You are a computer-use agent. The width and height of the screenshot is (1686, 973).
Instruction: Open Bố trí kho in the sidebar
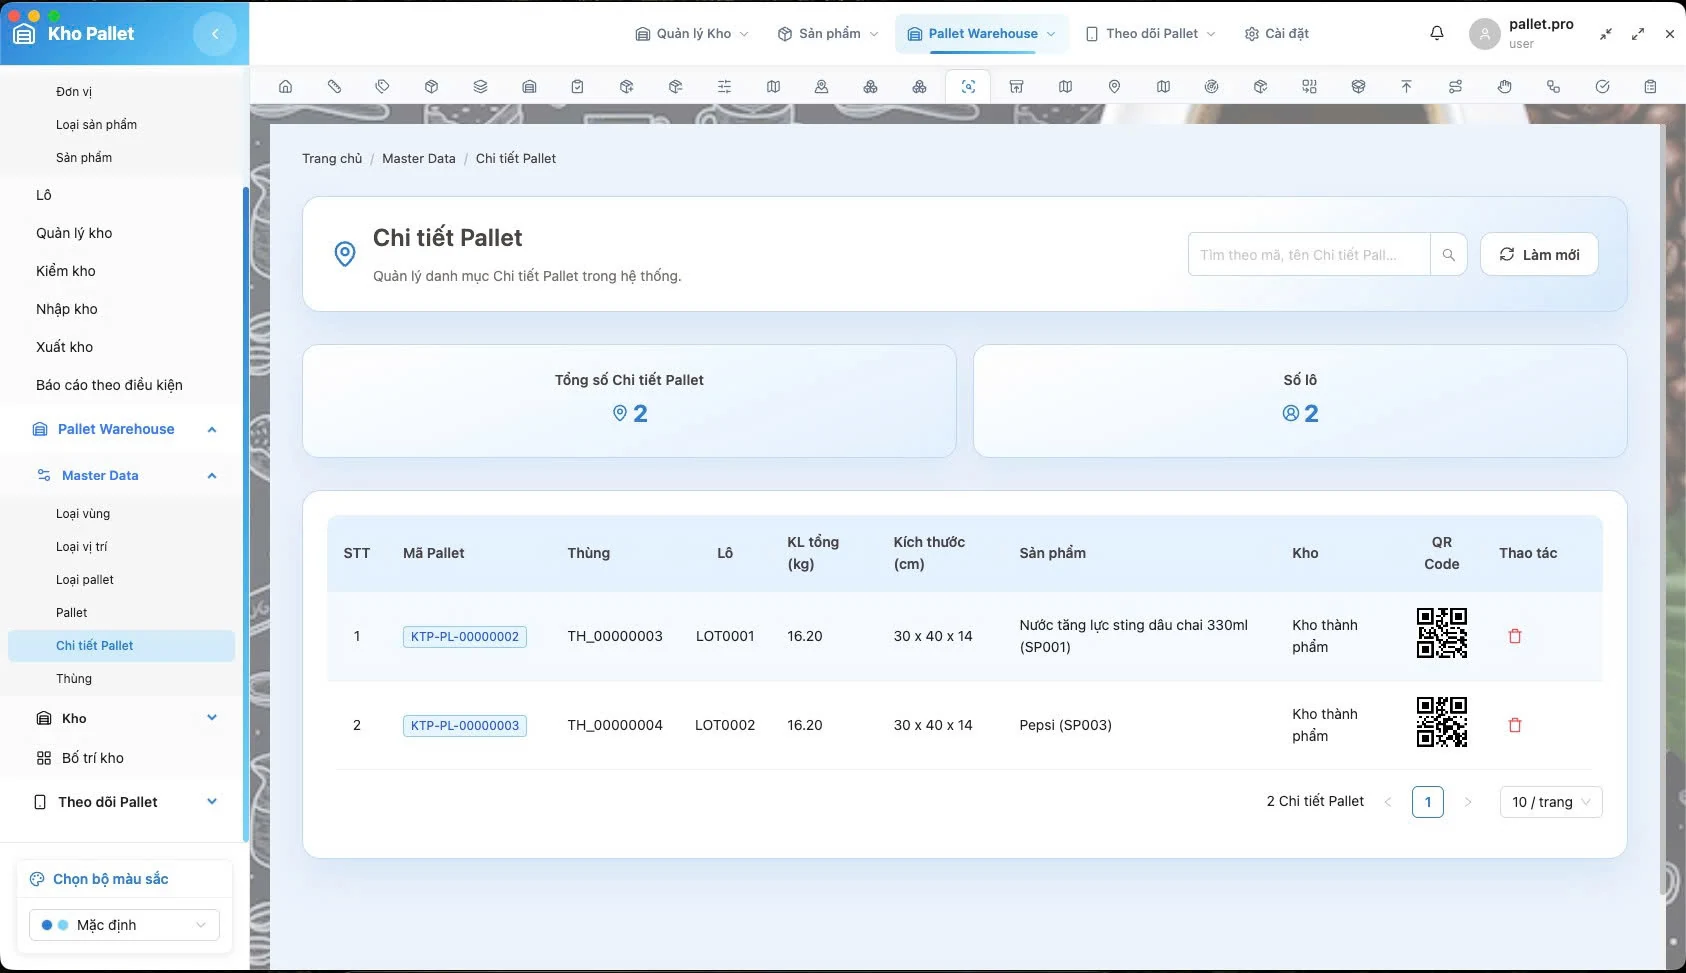coord(93,758)
